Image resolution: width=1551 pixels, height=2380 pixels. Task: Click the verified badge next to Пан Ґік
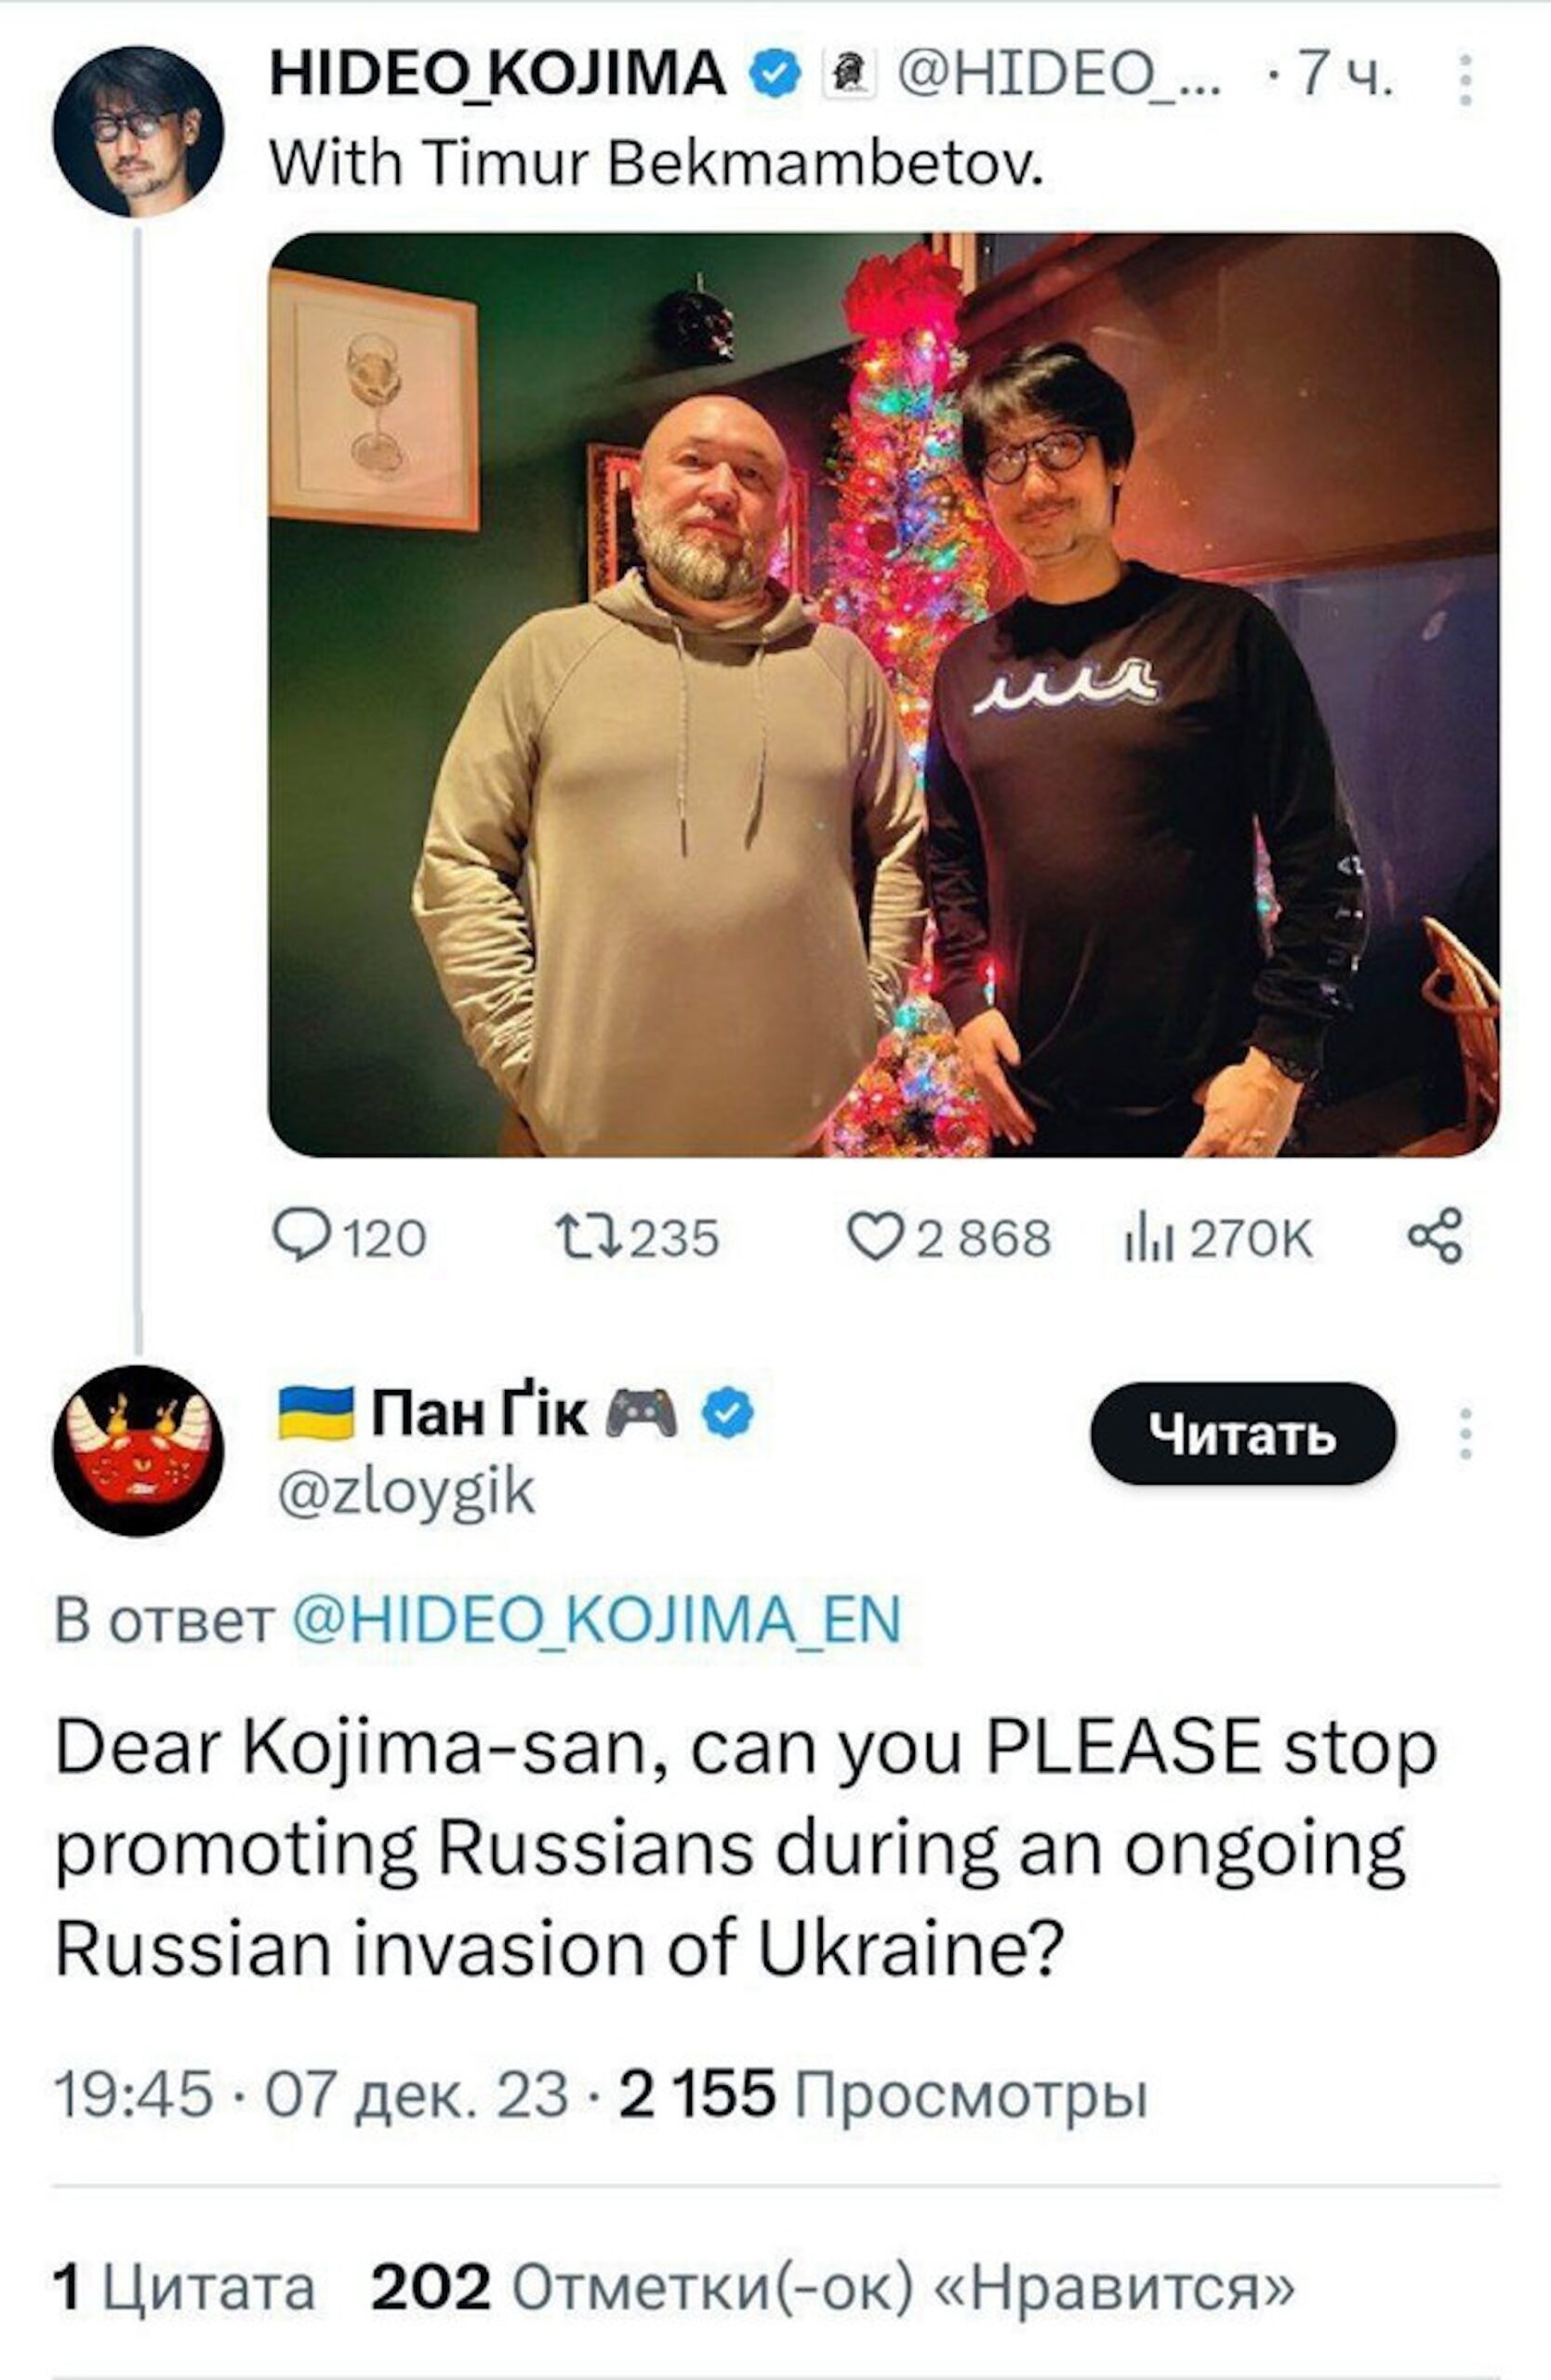(x=729, y=1413)
